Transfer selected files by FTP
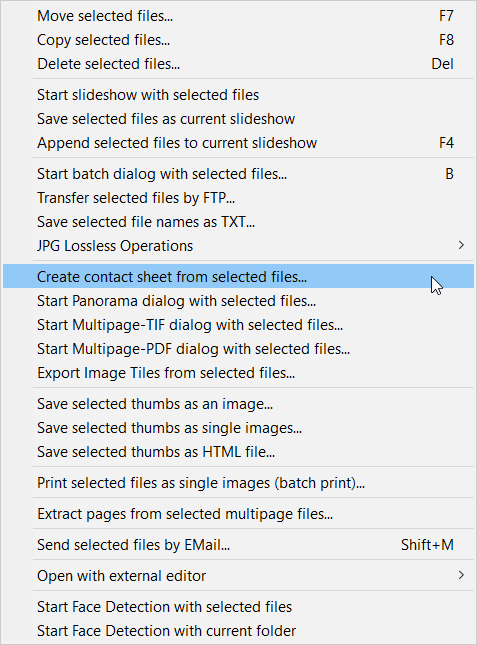 point(238,198)
